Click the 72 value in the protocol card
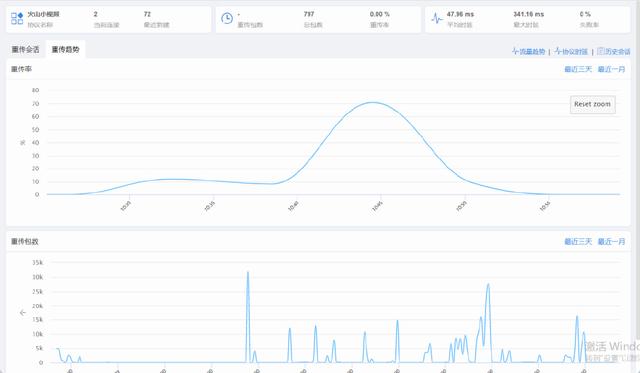Screen dimensions: 640x373 [147, 14]
